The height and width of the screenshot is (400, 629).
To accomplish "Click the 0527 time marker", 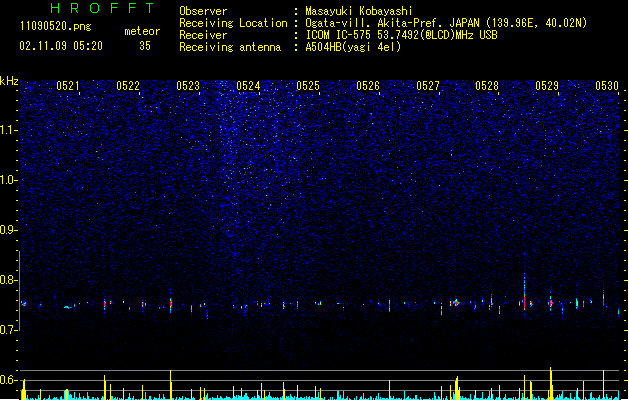I will pyautogui.click(x=428, y=86).
